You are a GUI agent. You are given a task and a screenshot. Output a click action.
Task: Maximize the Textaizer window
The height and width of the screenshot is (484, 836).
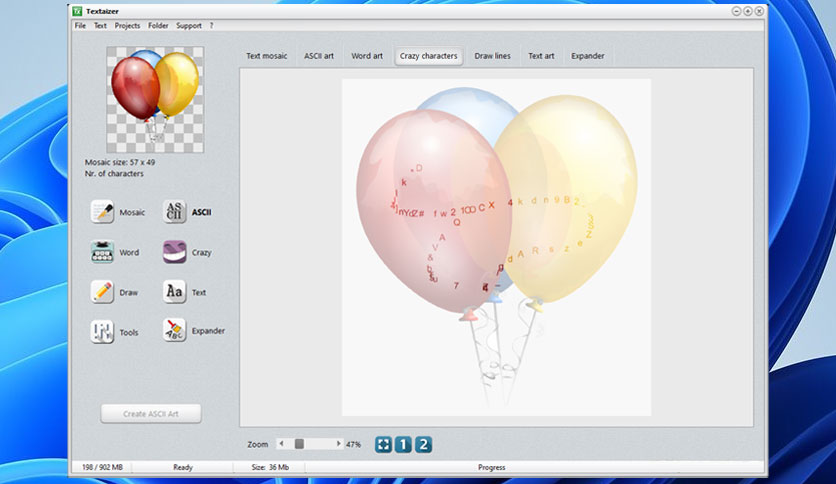[x=747, y=11]
